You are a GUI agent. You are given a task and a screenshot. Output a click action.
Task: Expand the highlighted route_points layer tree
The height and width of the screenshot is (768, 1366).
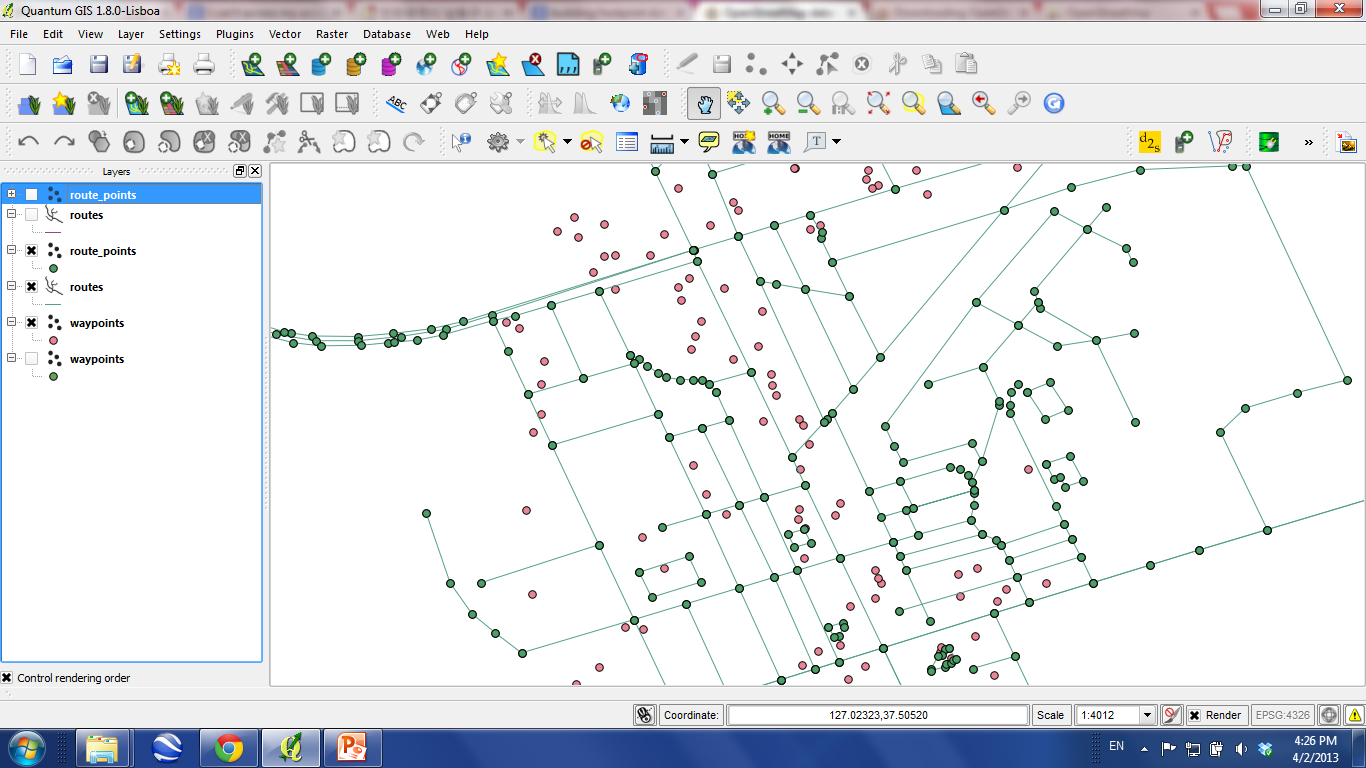(11, 194)
